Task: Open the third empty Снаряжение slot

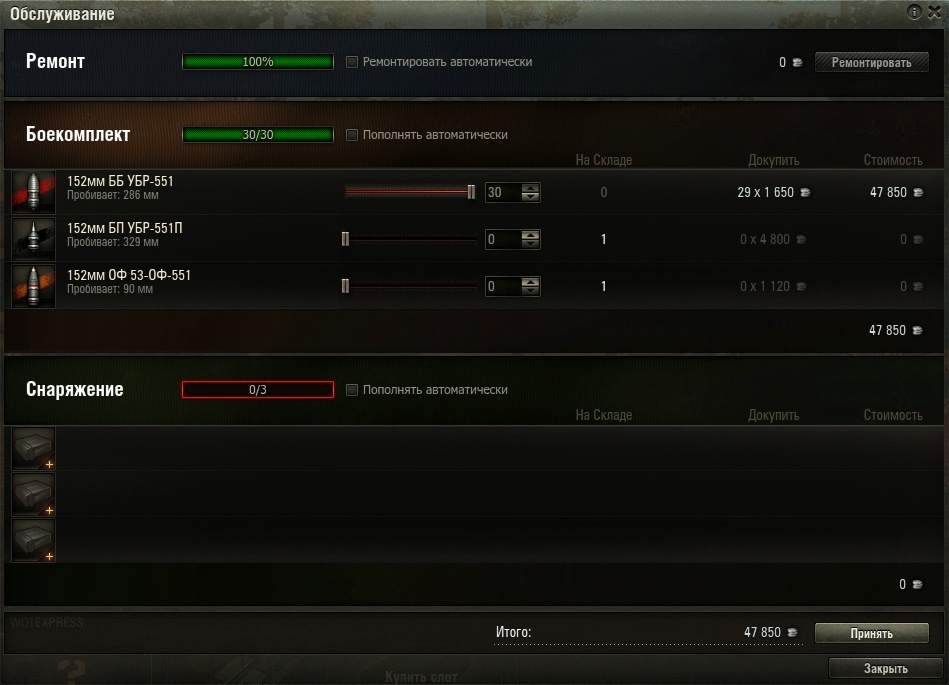Action: [x=34, y=540]
